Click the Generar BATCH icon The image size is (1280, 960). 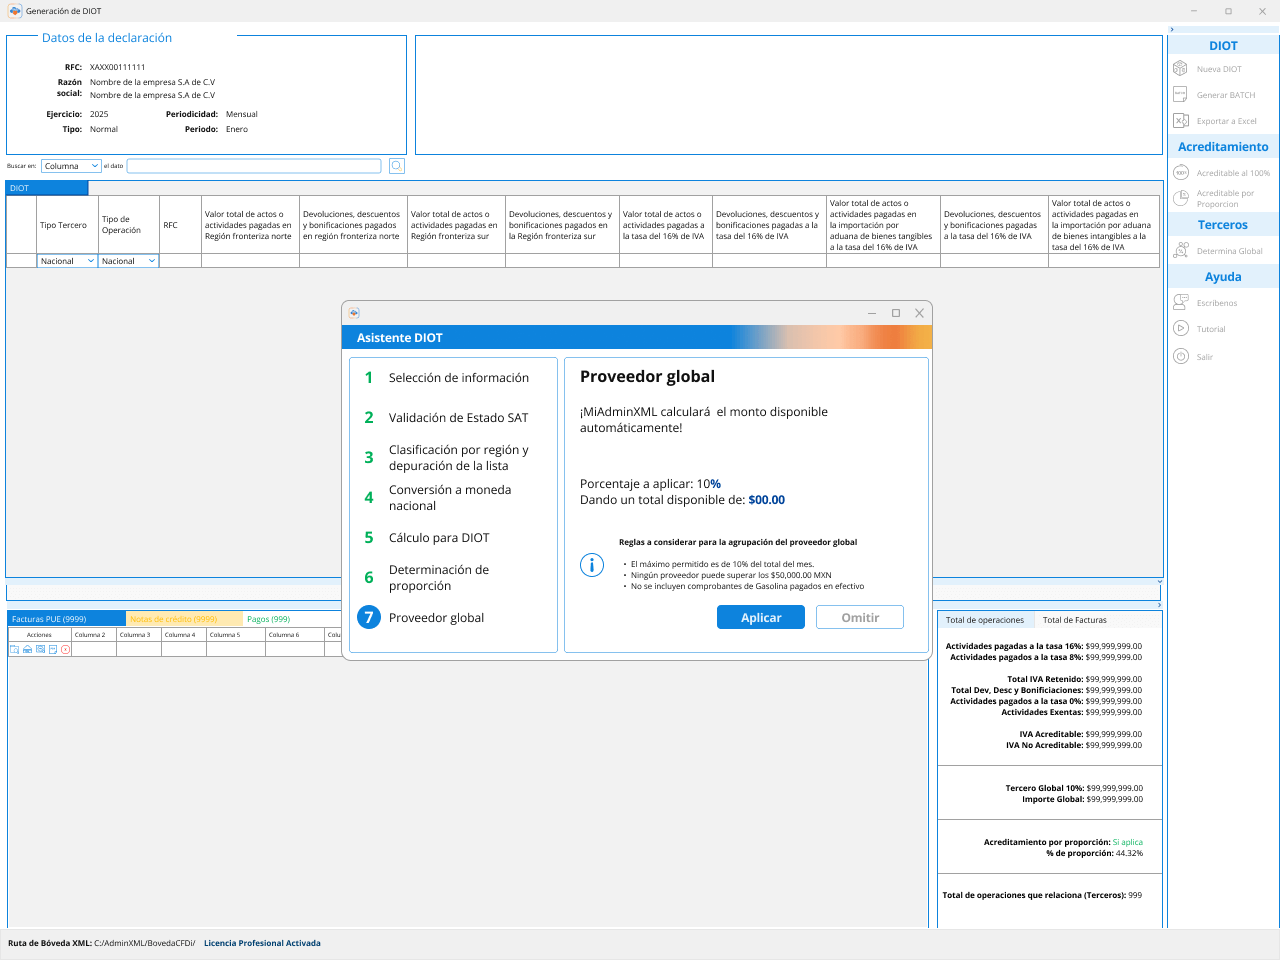pyautogui.click(x=1180, y=95)
